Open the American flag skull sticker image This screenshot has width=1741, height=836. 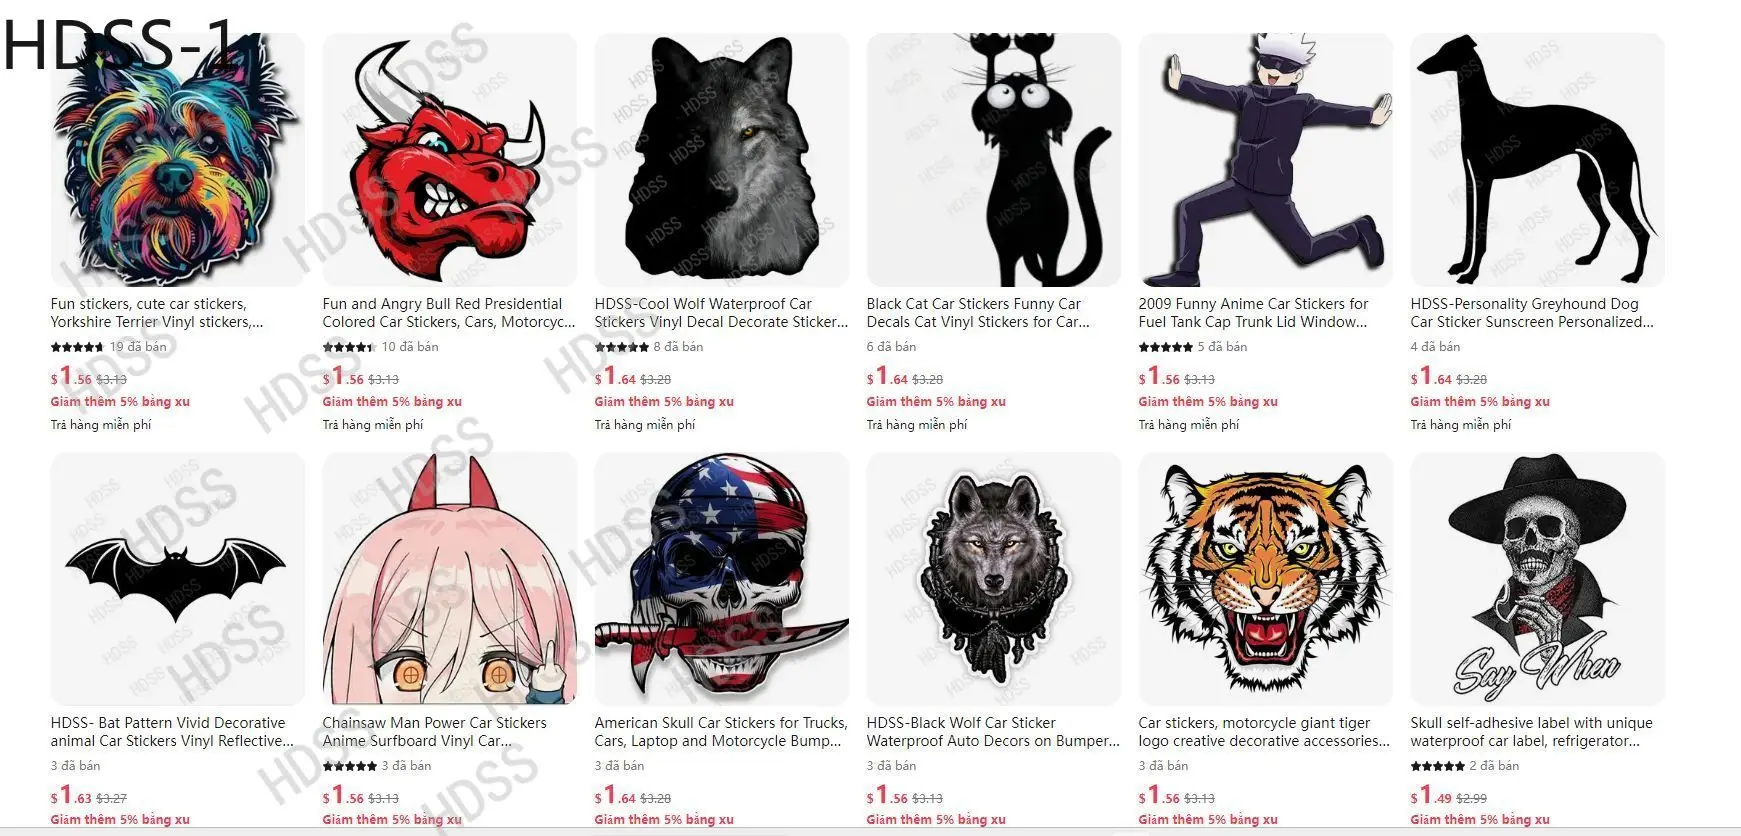722,579
